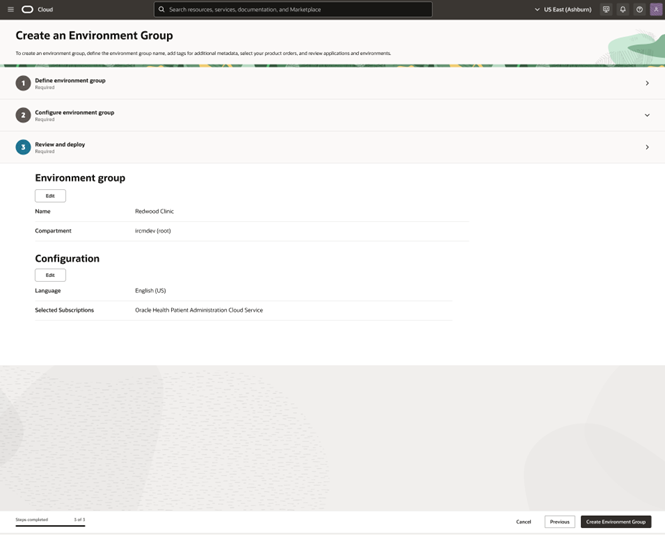Collapse the Configure environment group step chevron
The width and height of the screenshot is (665, 535).
point(647,115)
